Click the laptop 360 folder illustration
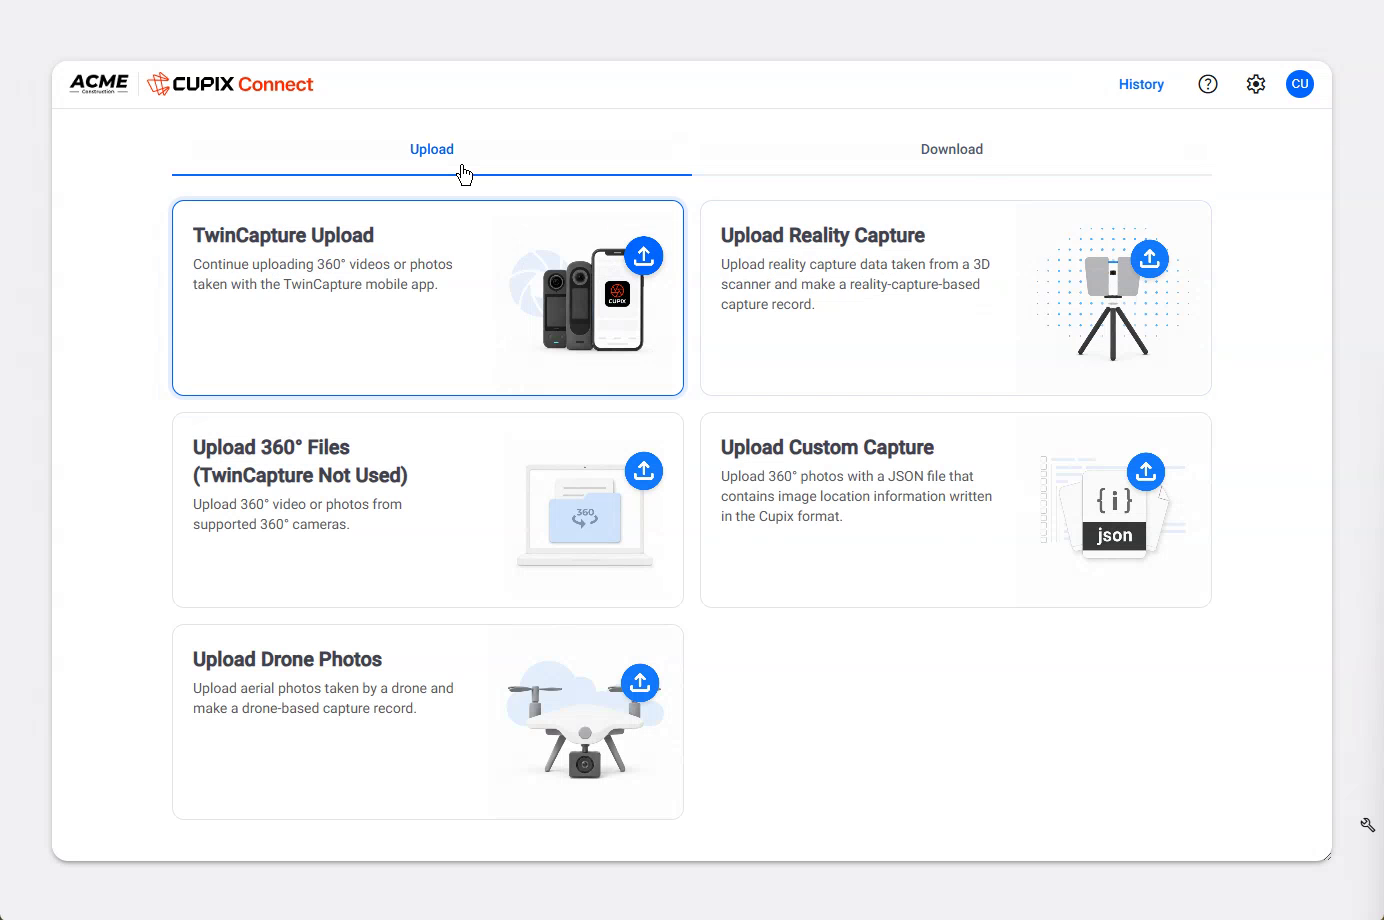1384x920 pixels. (x=585, y=517)
